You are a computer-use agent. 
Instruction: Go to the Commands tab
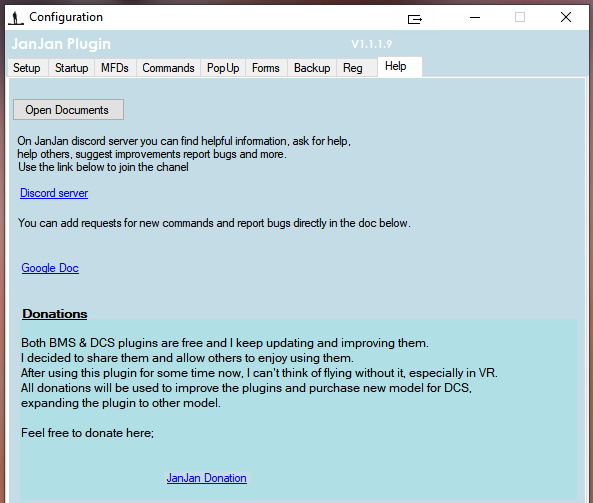tap(168, 68)
